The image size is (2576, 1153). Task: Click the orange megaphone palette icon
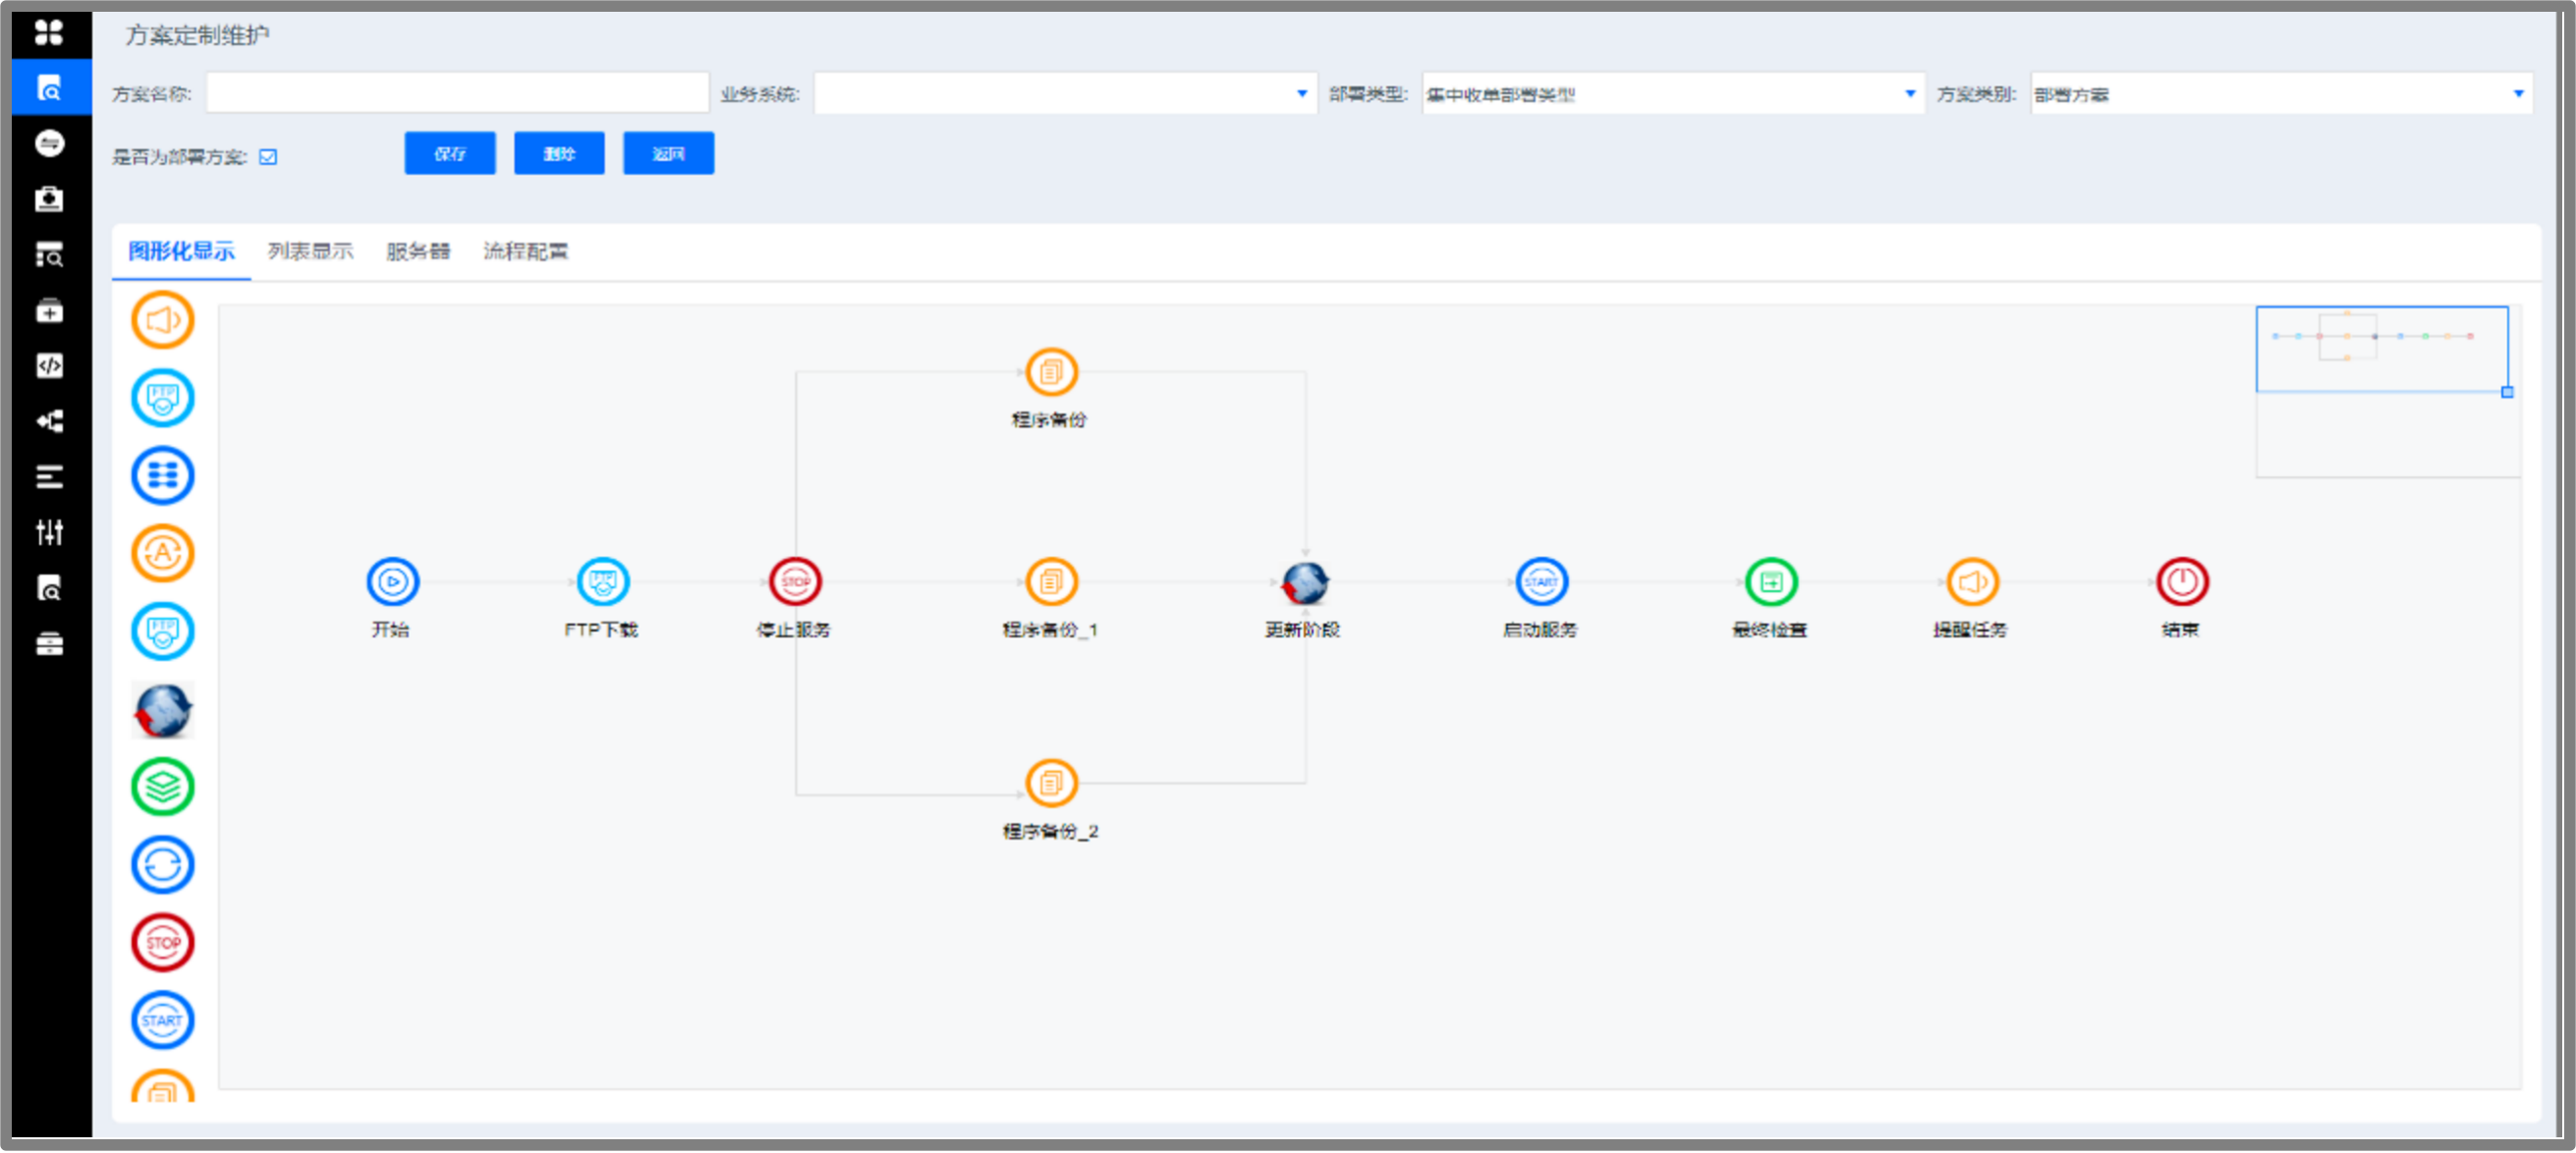[162, 320]
